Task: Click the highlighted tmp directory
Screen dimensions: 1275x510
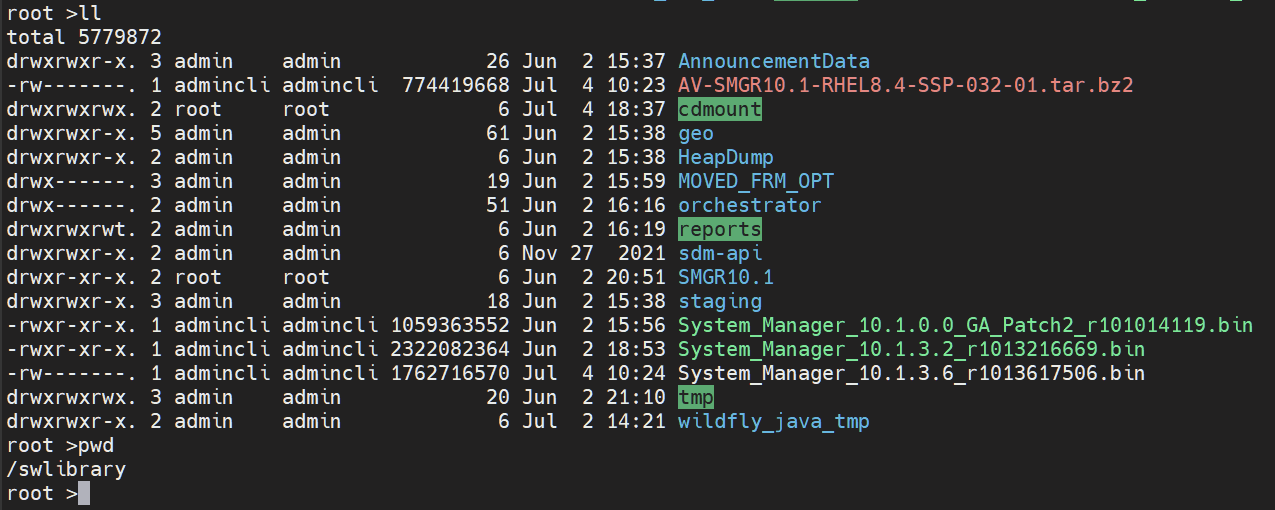Action: point(695,397)
